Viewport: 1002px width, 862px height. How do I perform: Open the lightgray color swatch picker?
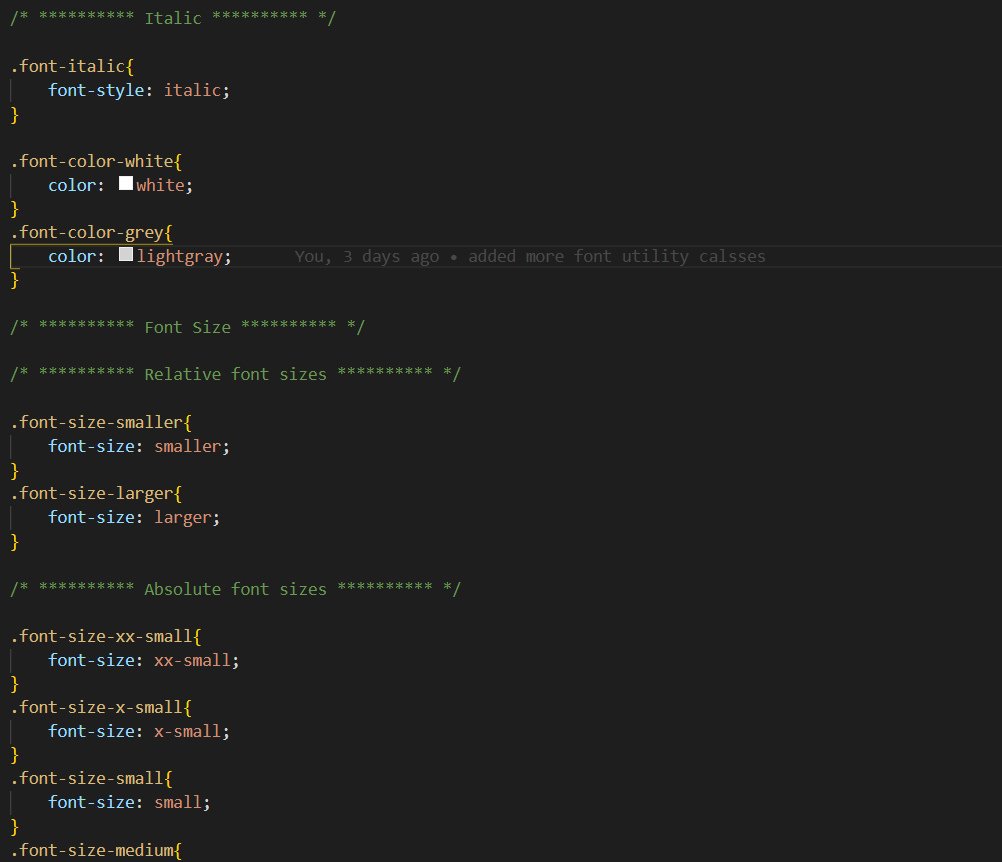pos(126,255)
